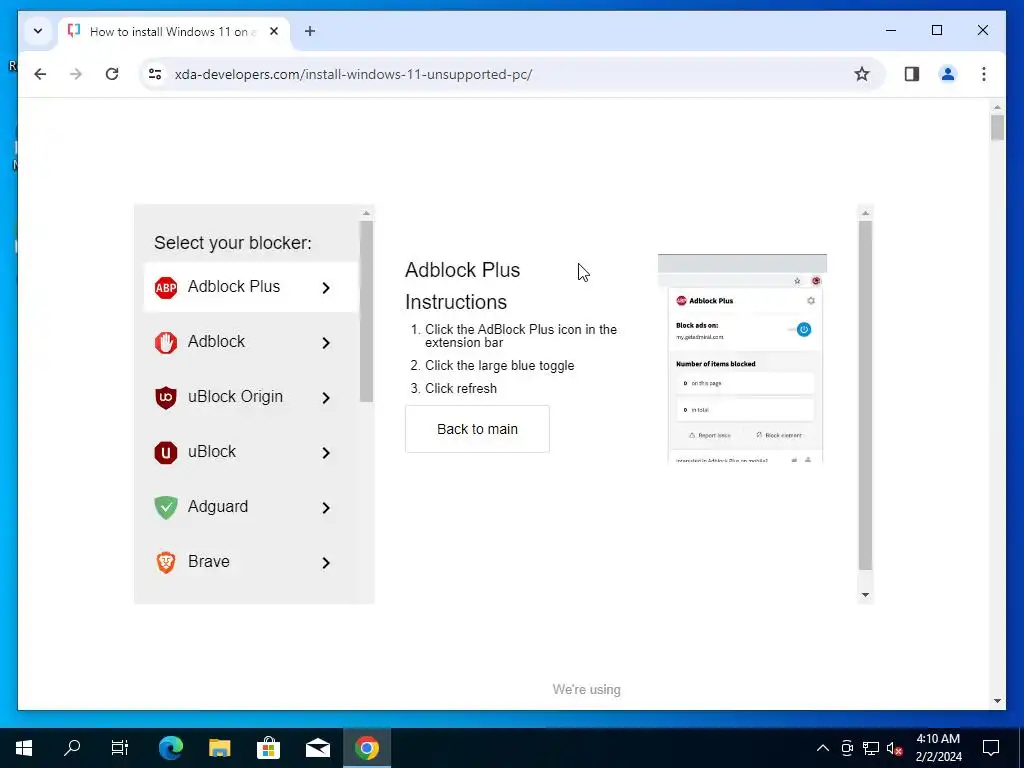Open the Chrome side panel
Screen dimensions: 1024x768
(x=912, y=74)
